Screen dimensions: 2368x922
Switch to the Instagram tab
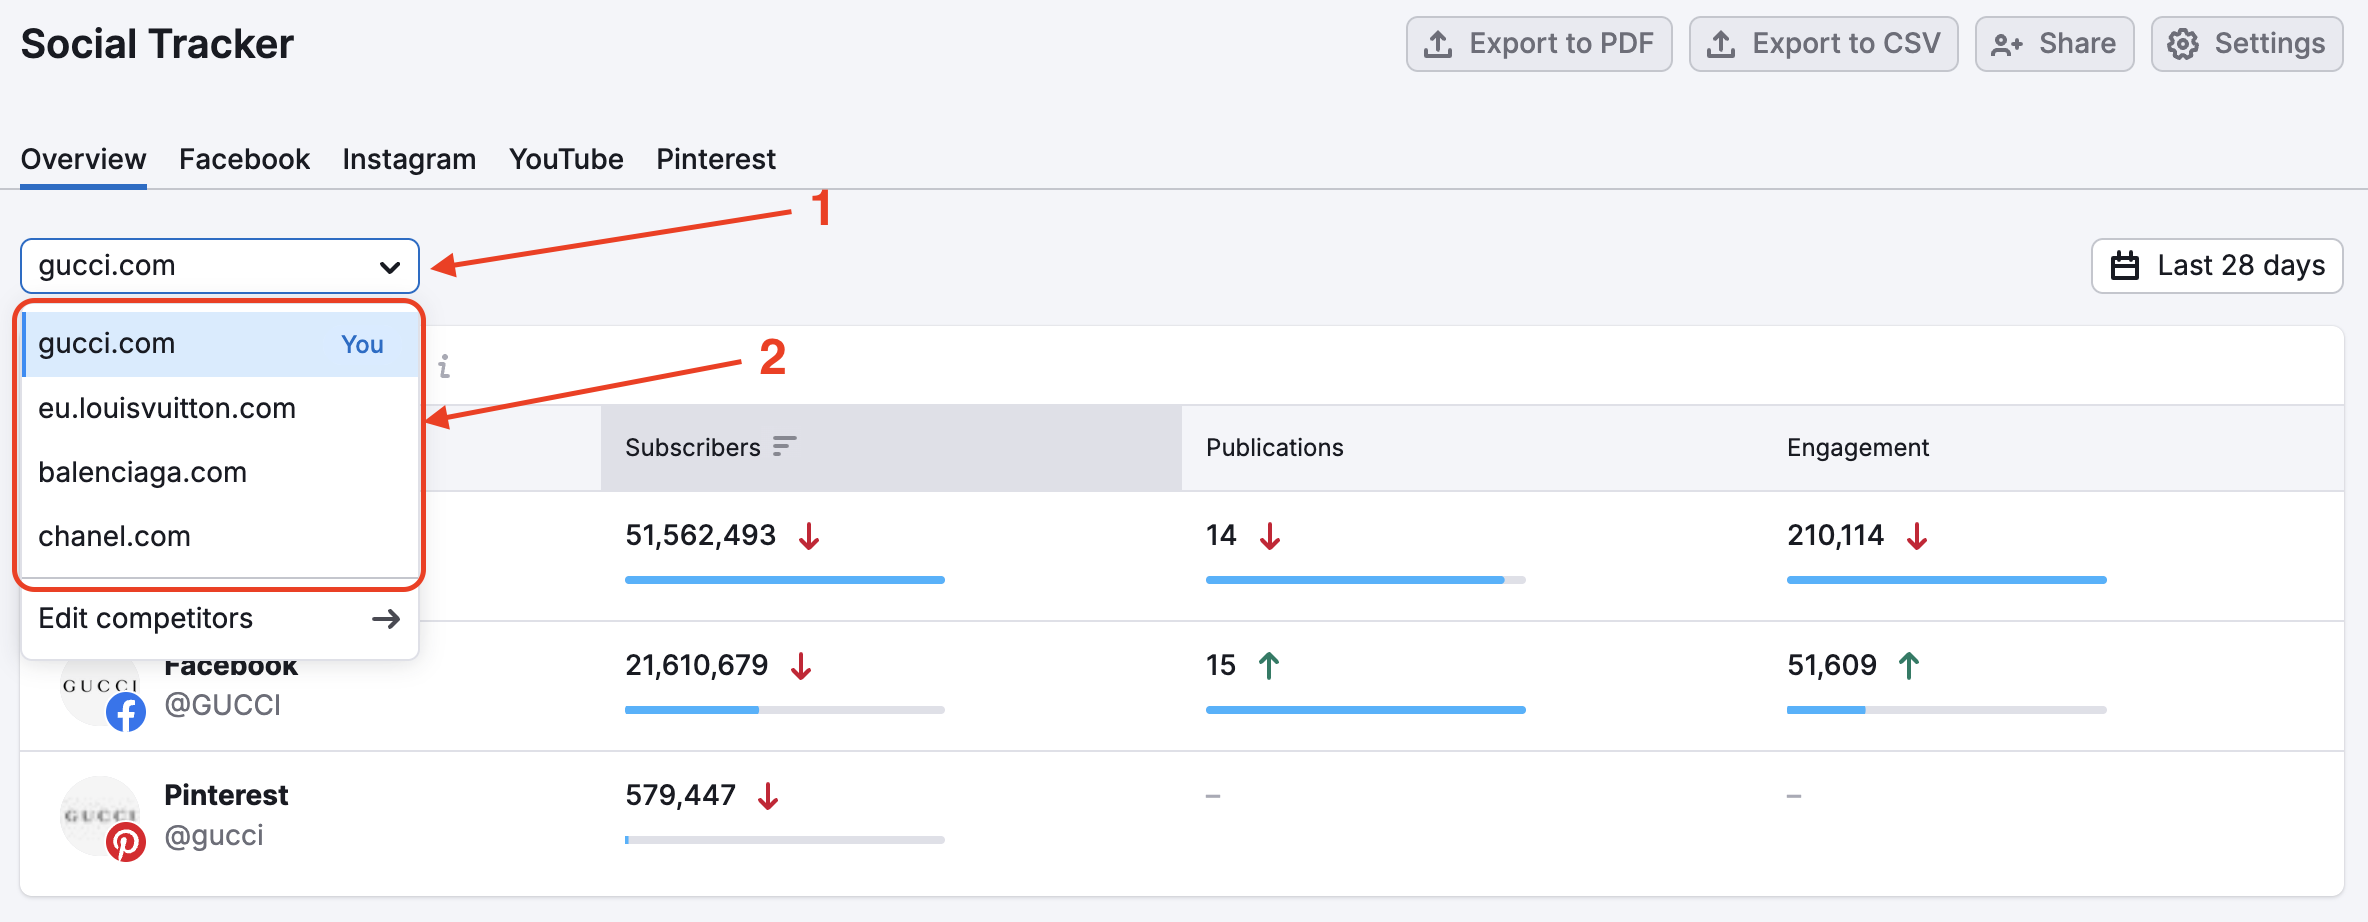(408, 158)
